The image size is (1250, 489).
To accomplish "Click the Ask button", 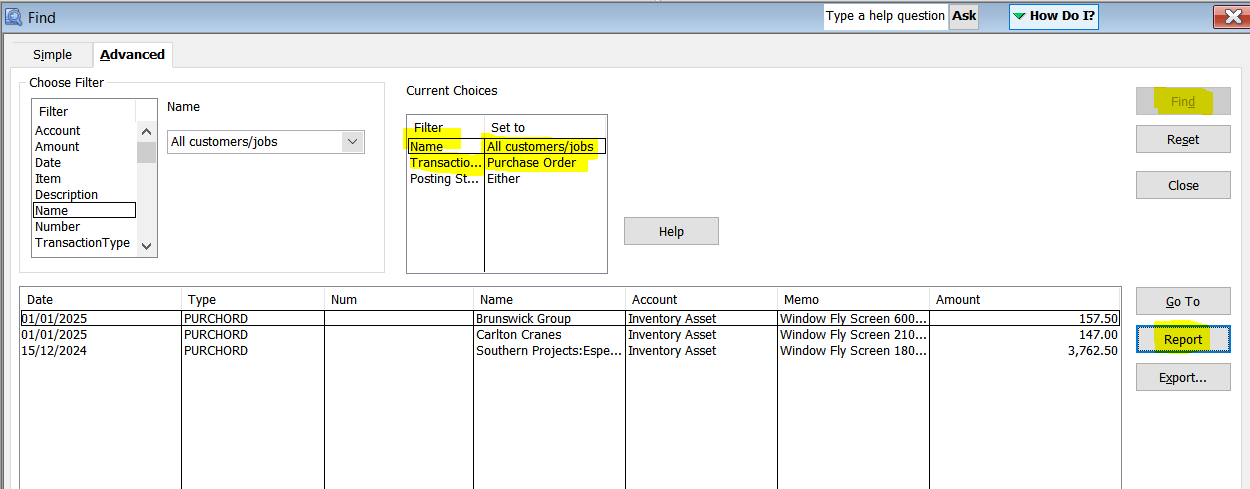I will click(x=964, y=16).
